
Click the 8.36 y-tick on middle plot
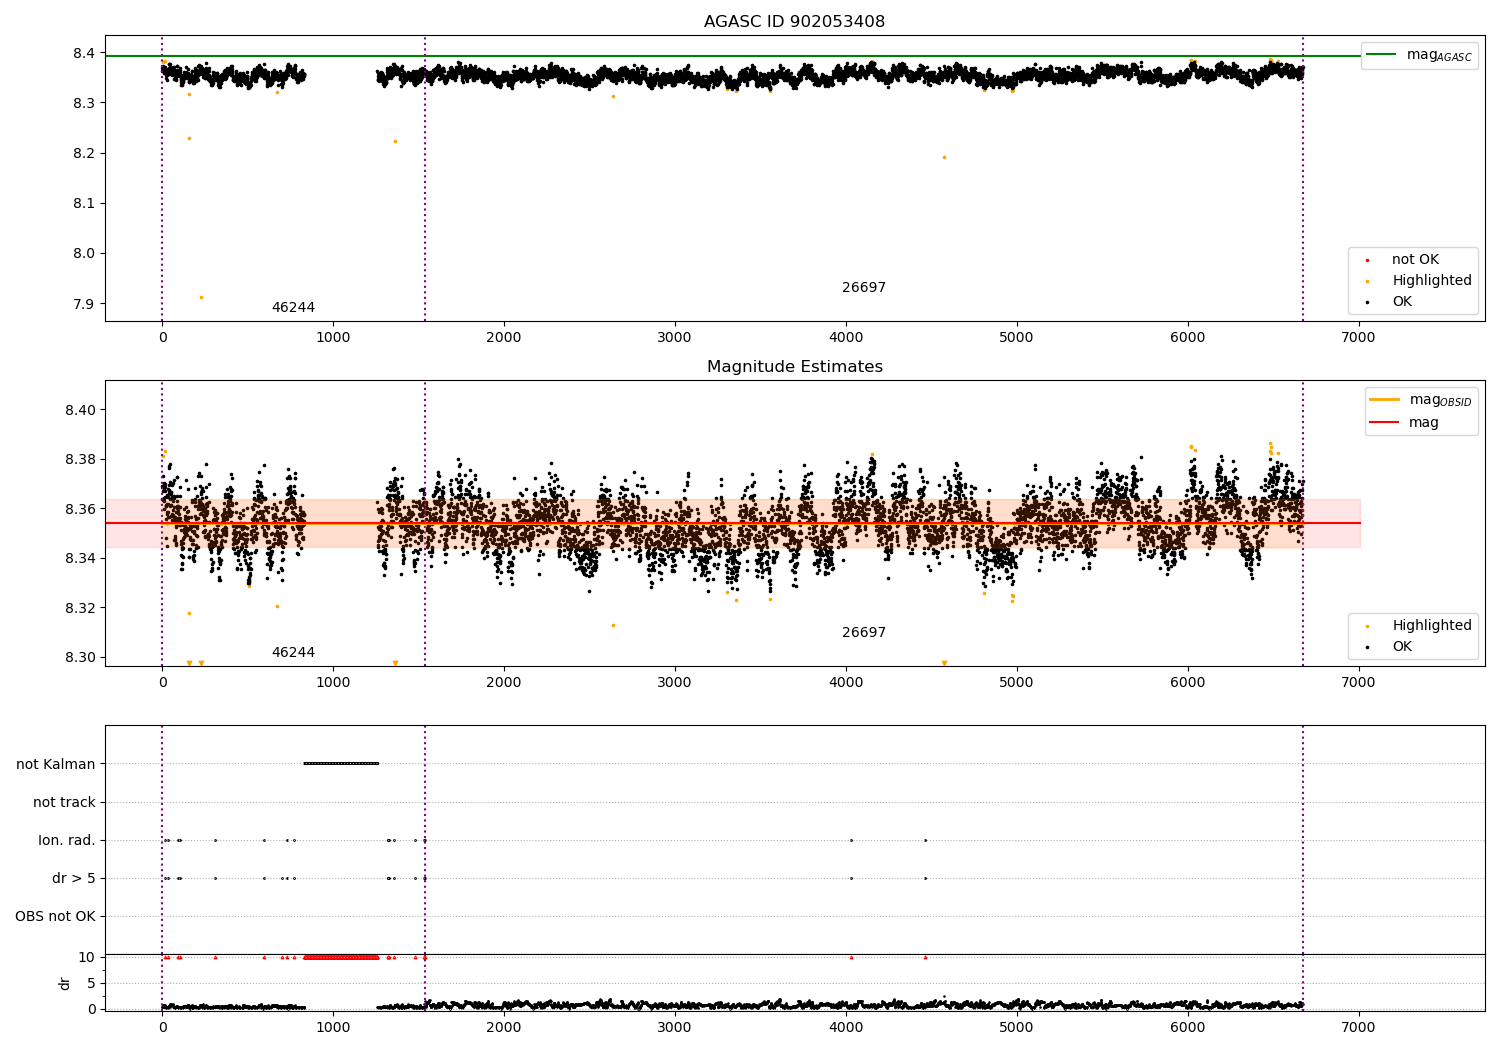80,509
